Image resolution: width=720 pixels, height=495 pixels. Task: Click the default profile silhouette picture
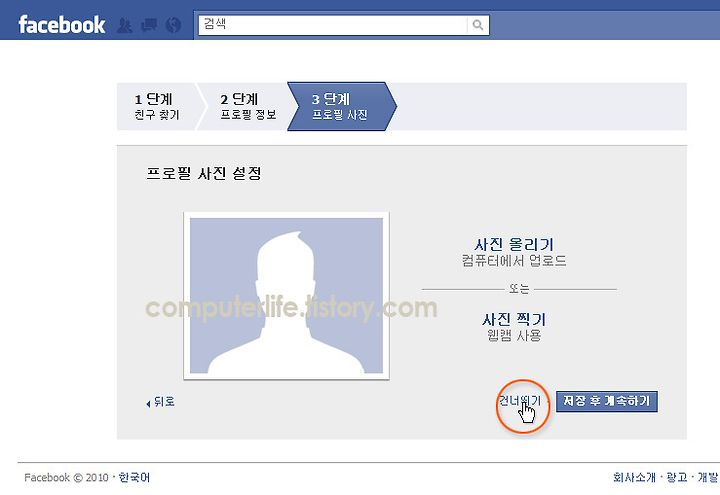[286, 296]
